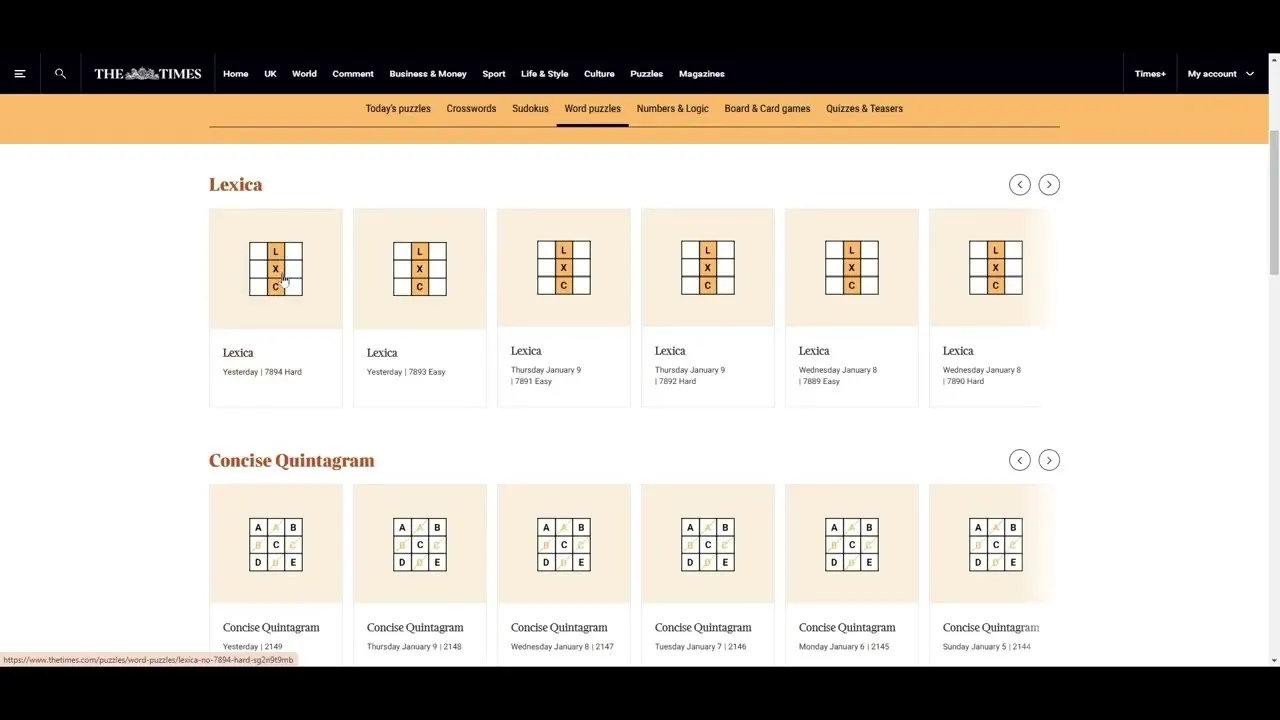1280x720 pixels.
Task: Open Lexica 7894 Hard puzzle thumbnail
Action: point(276,268)
